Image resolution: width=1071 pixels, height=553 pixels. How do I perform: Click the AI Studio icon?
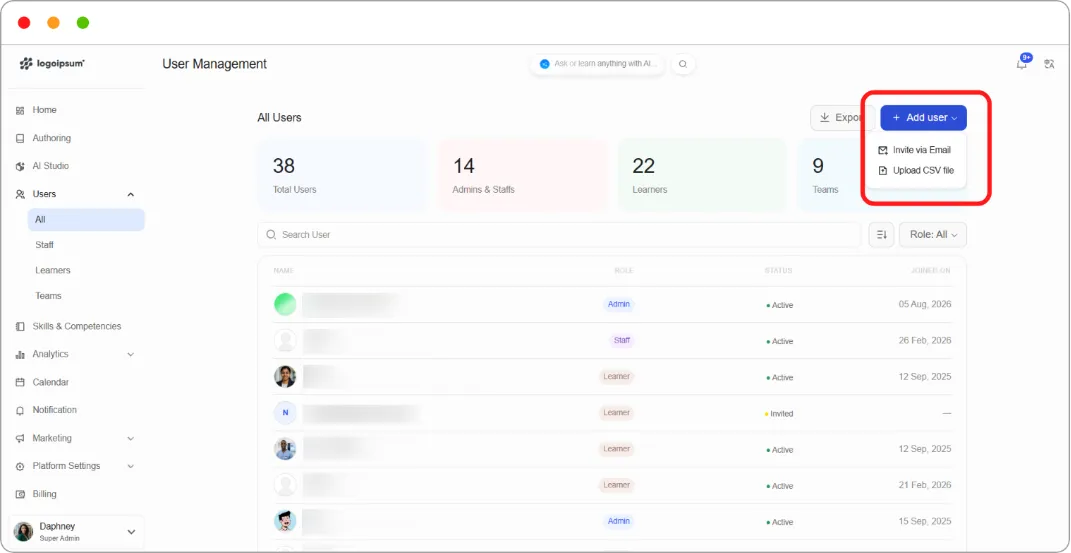point(20,166)
